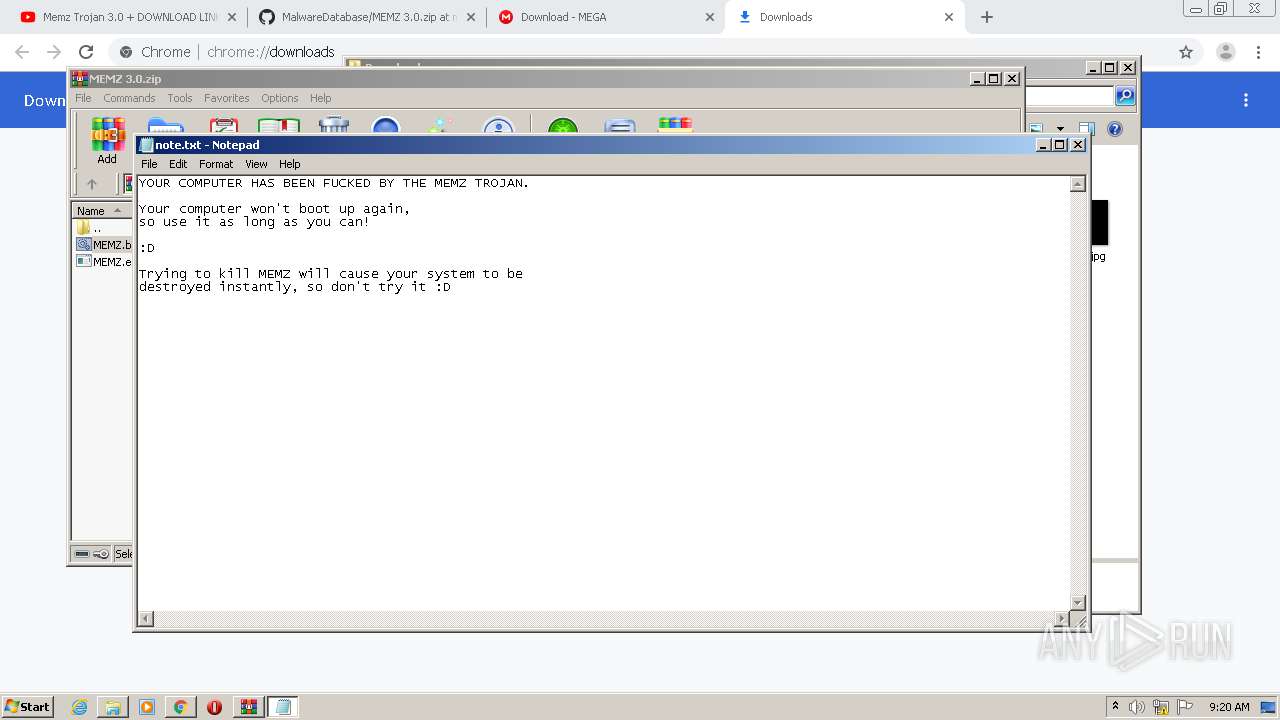Click Notepad horizontal scrollbar left arrow
1280x720 pixels.
[x=146, y=619]
